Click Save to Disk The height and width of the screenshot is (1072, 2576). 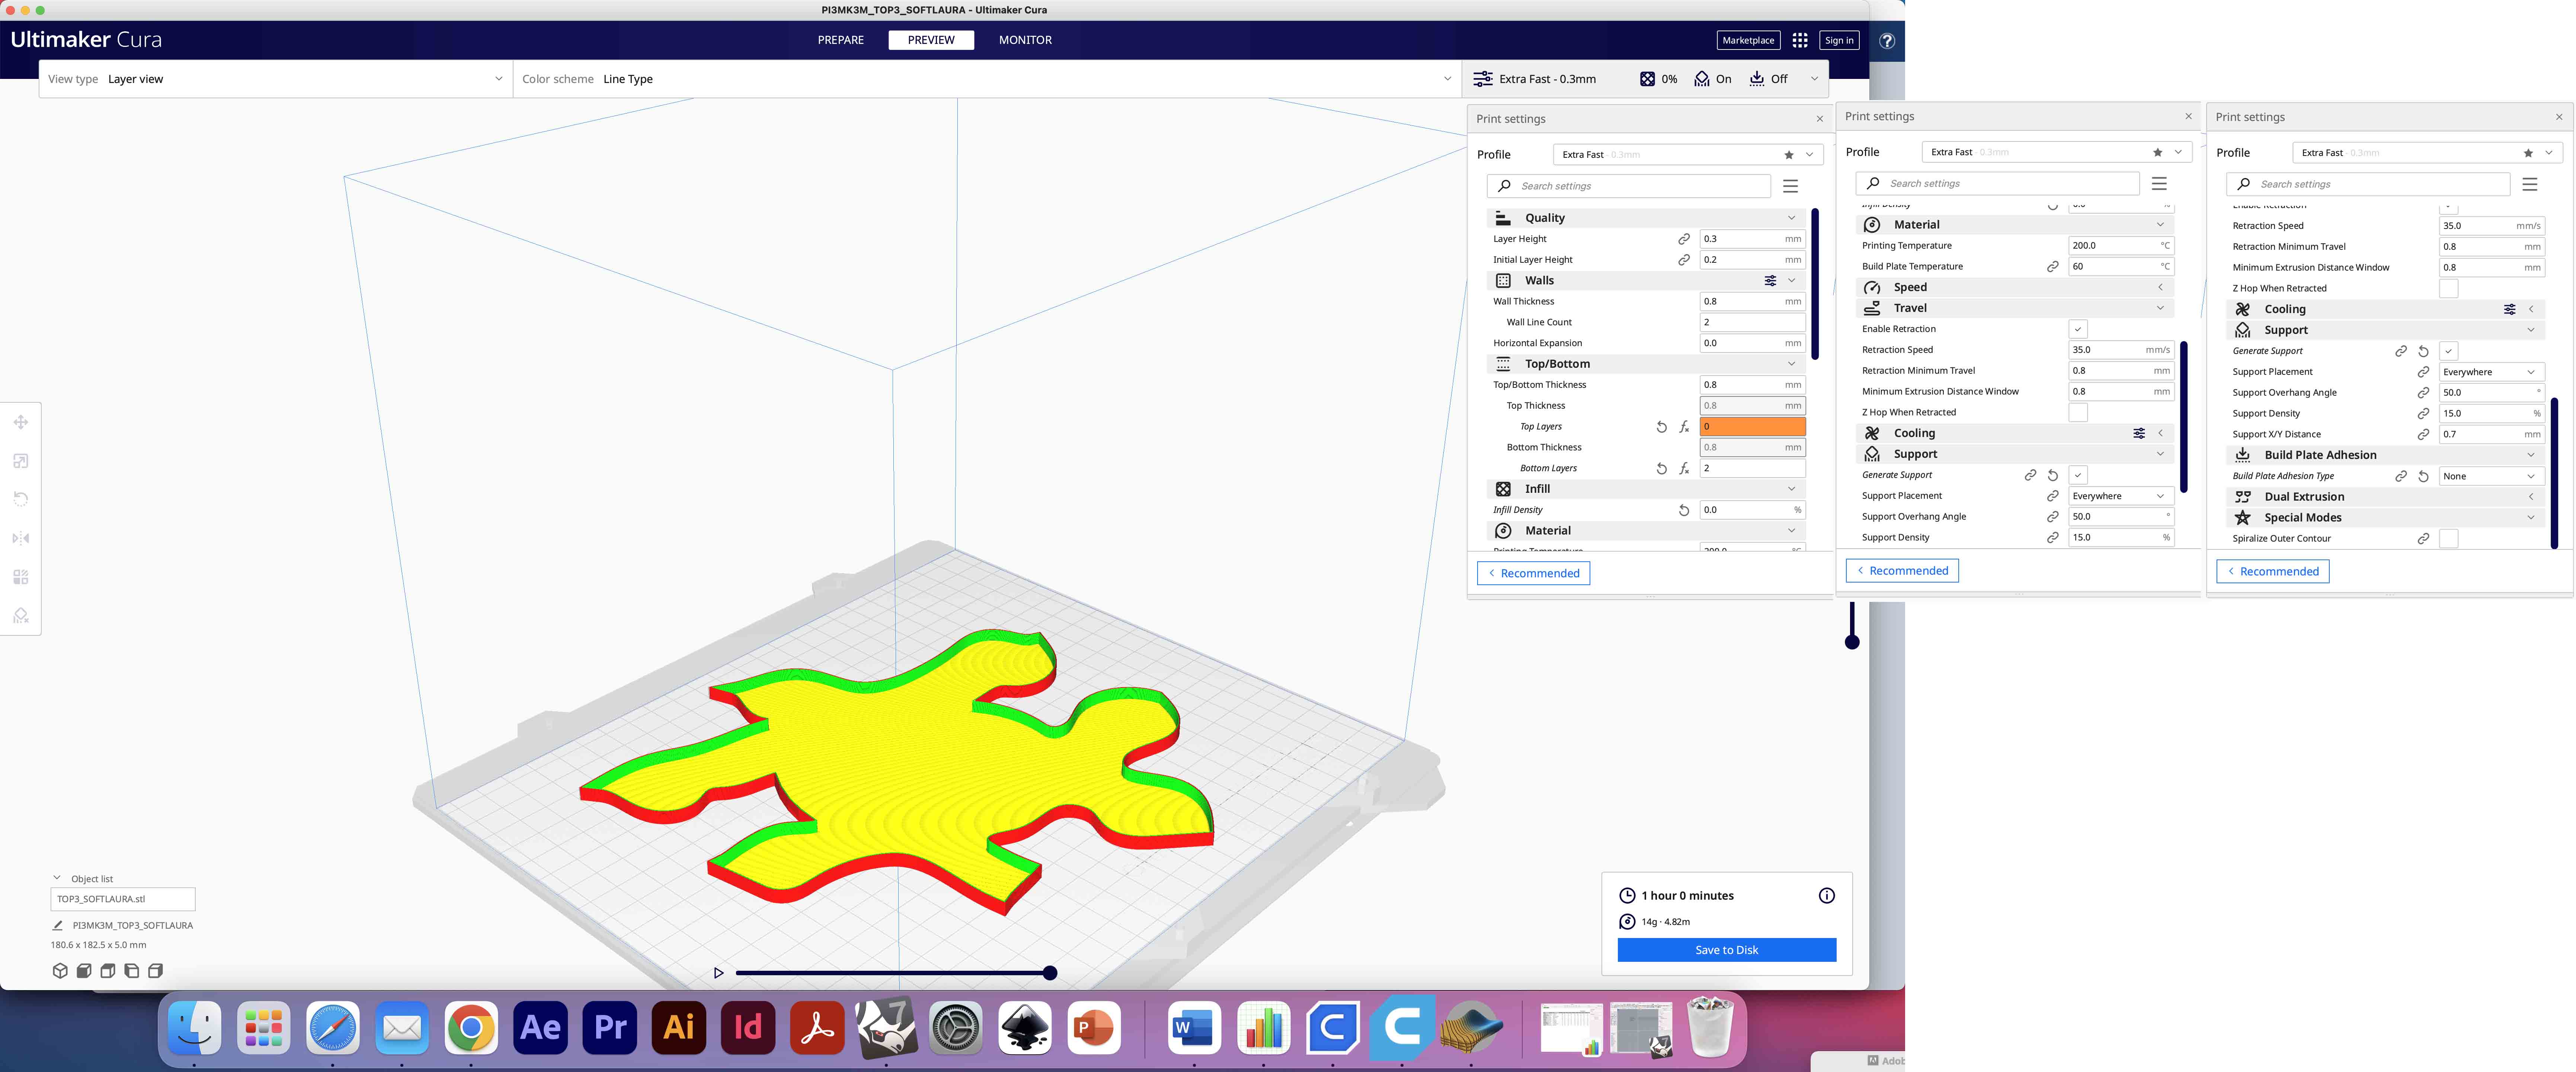(1727, 950)
